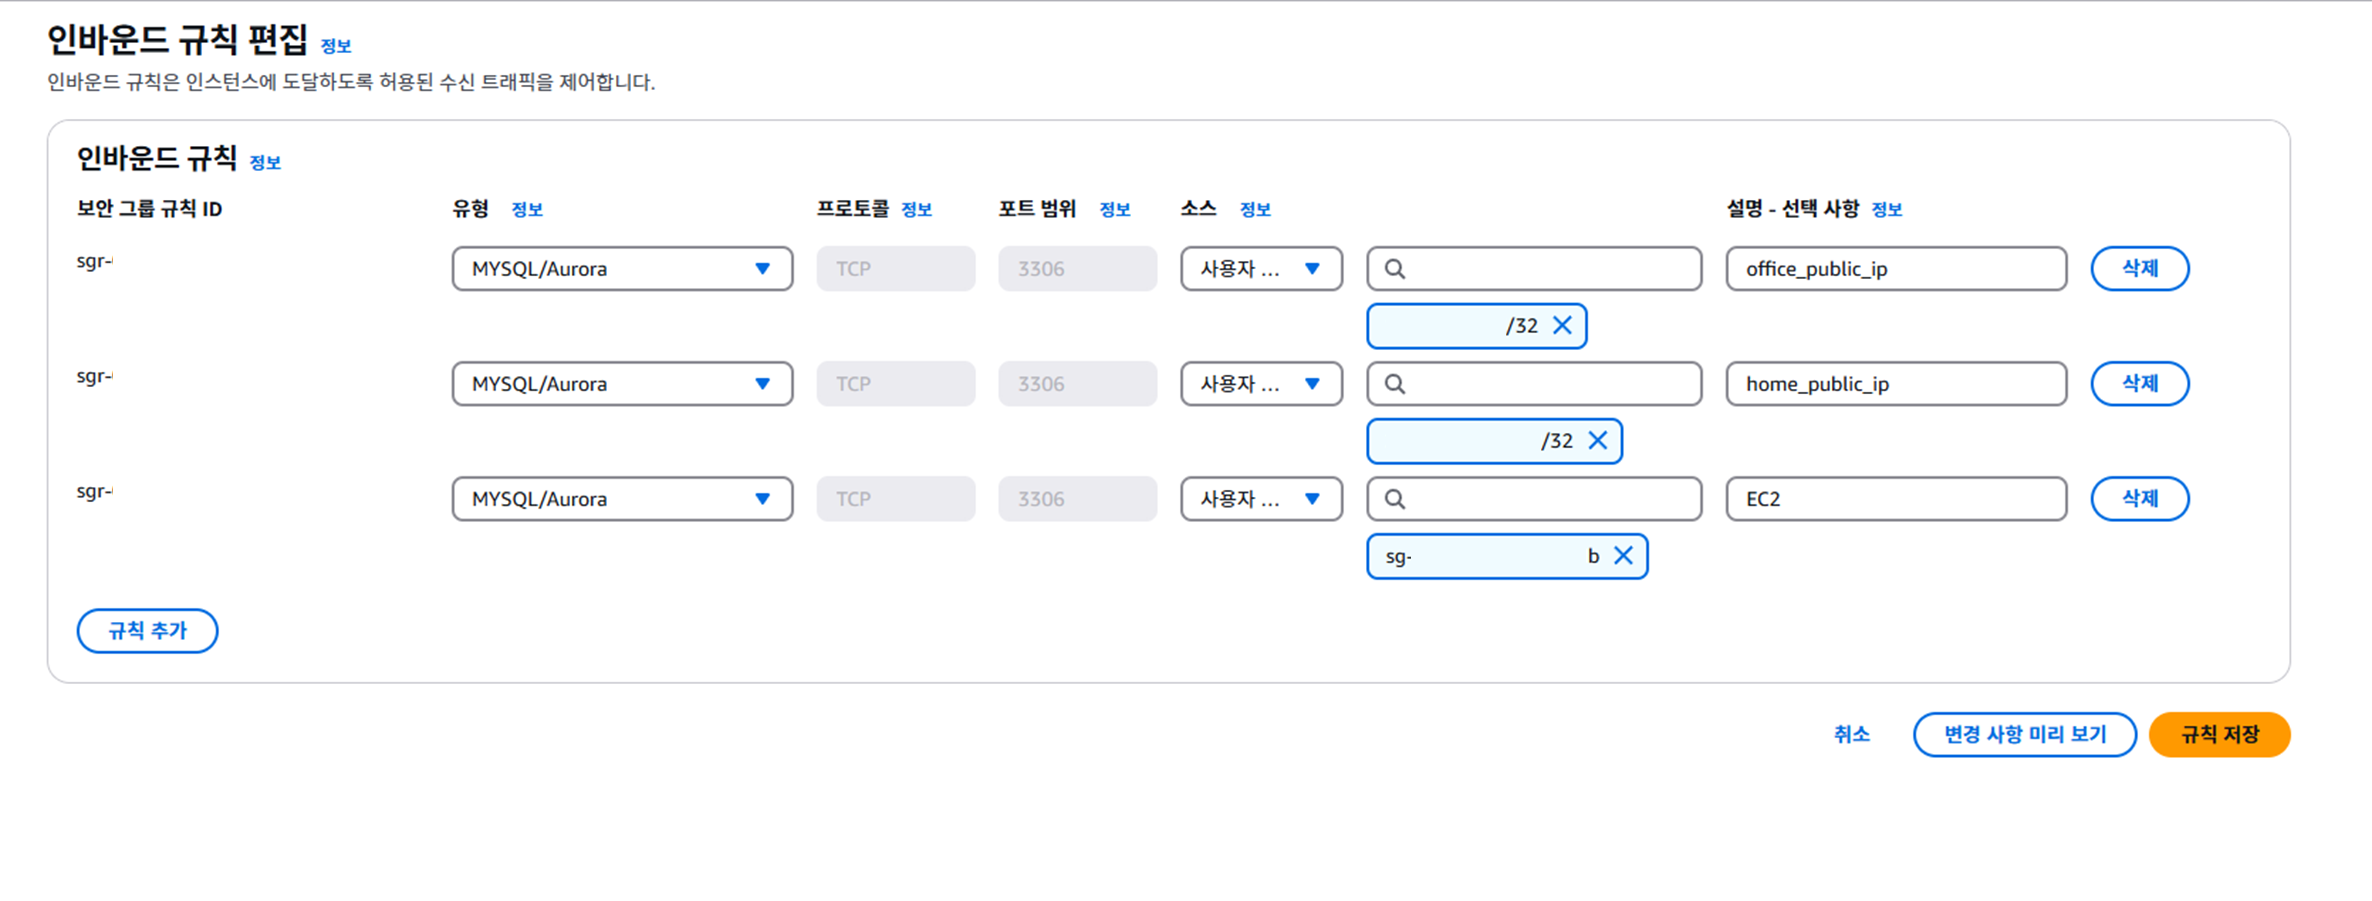Click the disabled TCP protocol field for office_public_ip

896,269
